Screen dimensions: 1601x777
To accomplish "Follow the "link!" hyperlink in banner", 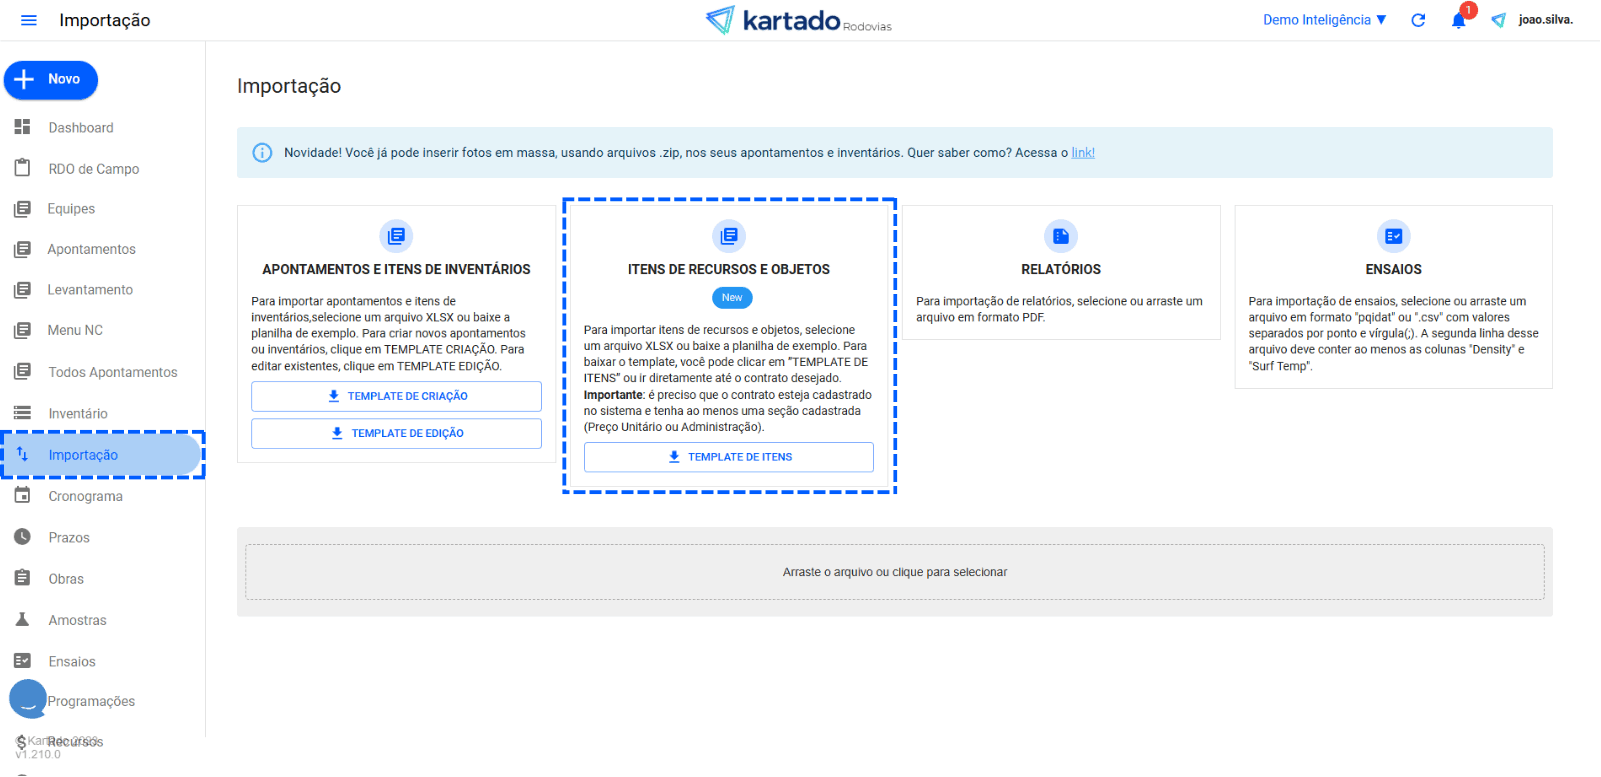I will [x=1082, y=153].
